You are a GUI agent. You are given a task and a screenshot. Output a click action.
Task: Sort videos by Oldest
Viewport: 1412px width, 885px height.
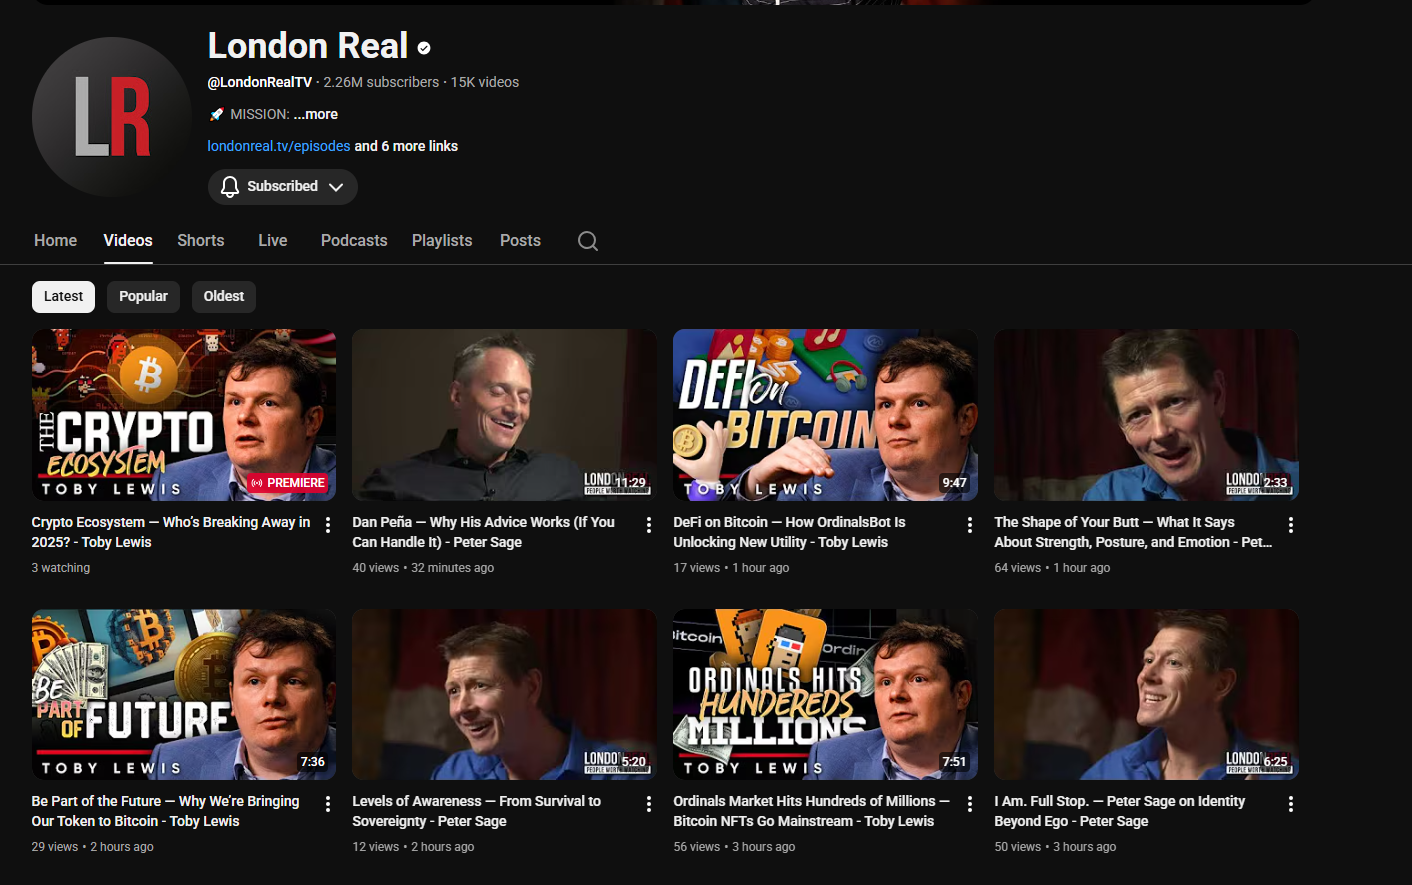pos(224,297)
